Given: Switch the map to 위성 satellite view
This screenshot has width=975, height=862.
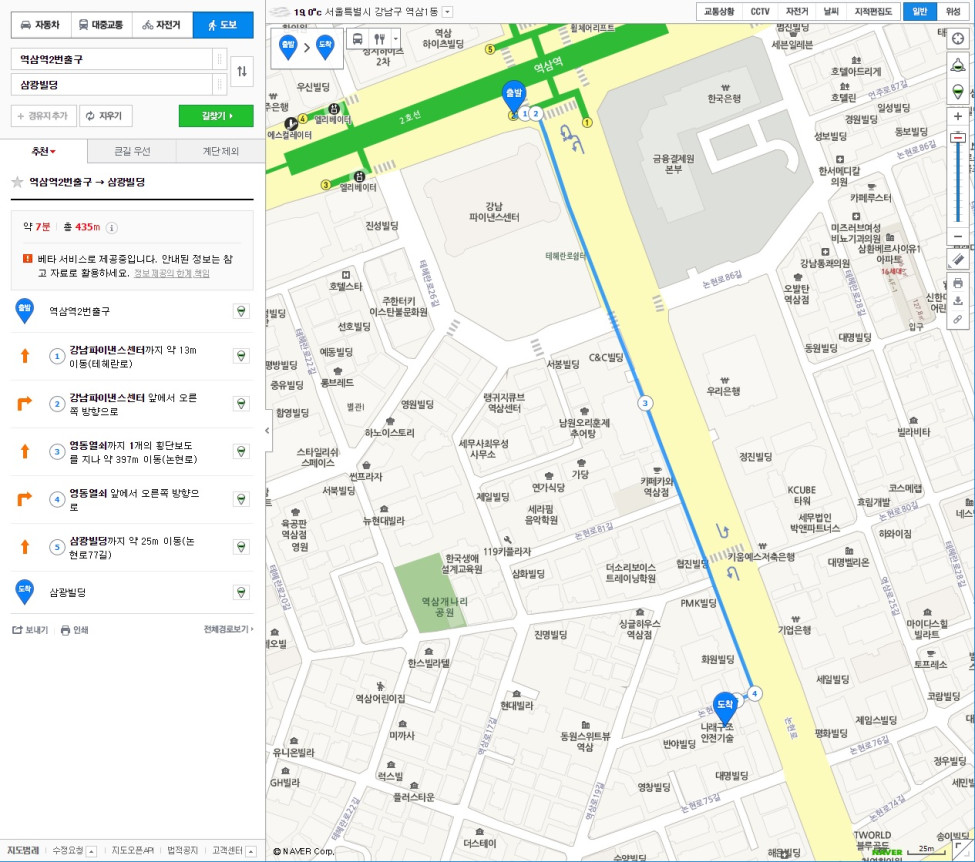Looking at the screenshot, I should pyautogui.click(x=953, y=11).
